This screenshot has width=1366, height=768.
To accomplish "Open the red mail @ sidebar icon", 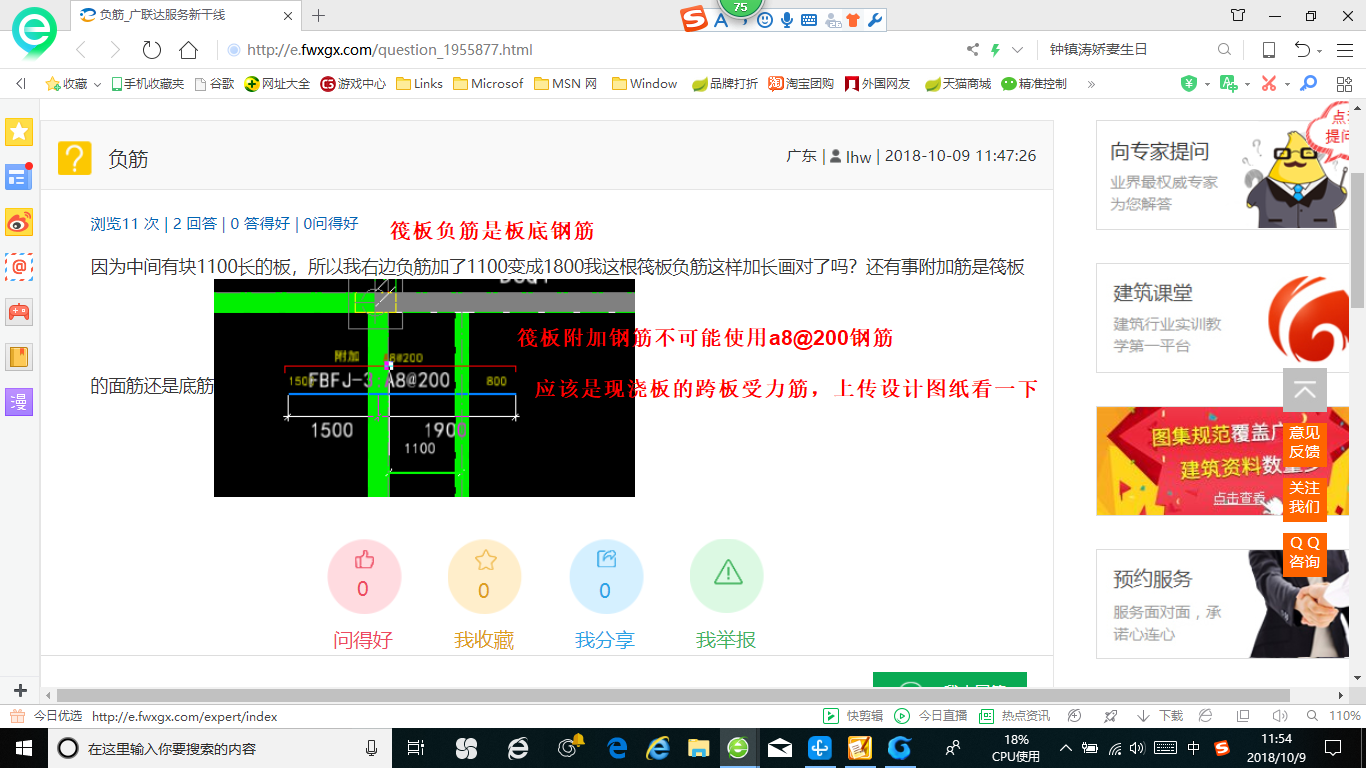I will click(19, 267).
